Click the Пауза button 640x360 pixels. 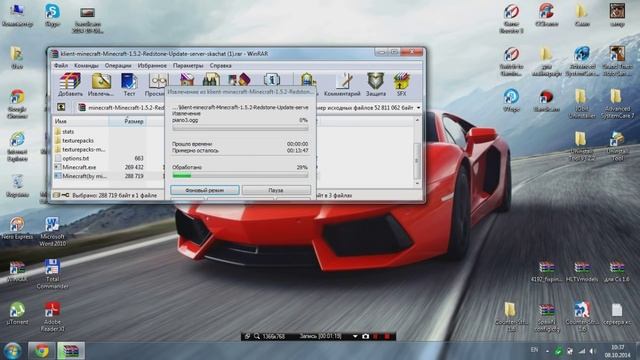(x=276, y=190)
